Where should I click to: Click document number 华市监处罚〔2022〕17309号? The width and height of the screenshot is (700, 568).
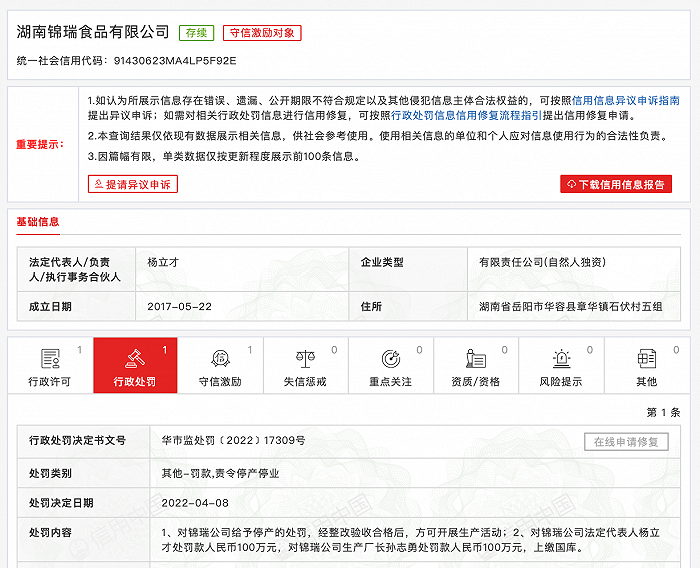point(233,441)
